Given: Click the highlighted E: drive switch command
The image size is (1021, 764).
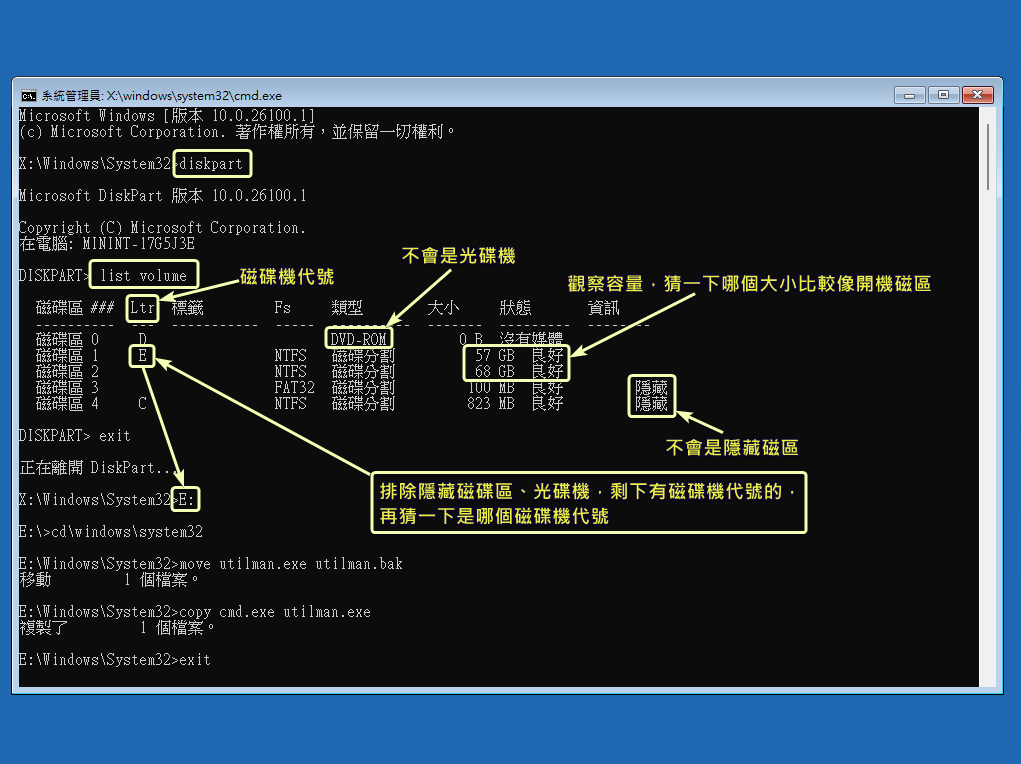Looking at the screenshot, I should click(x=185, y=499).
